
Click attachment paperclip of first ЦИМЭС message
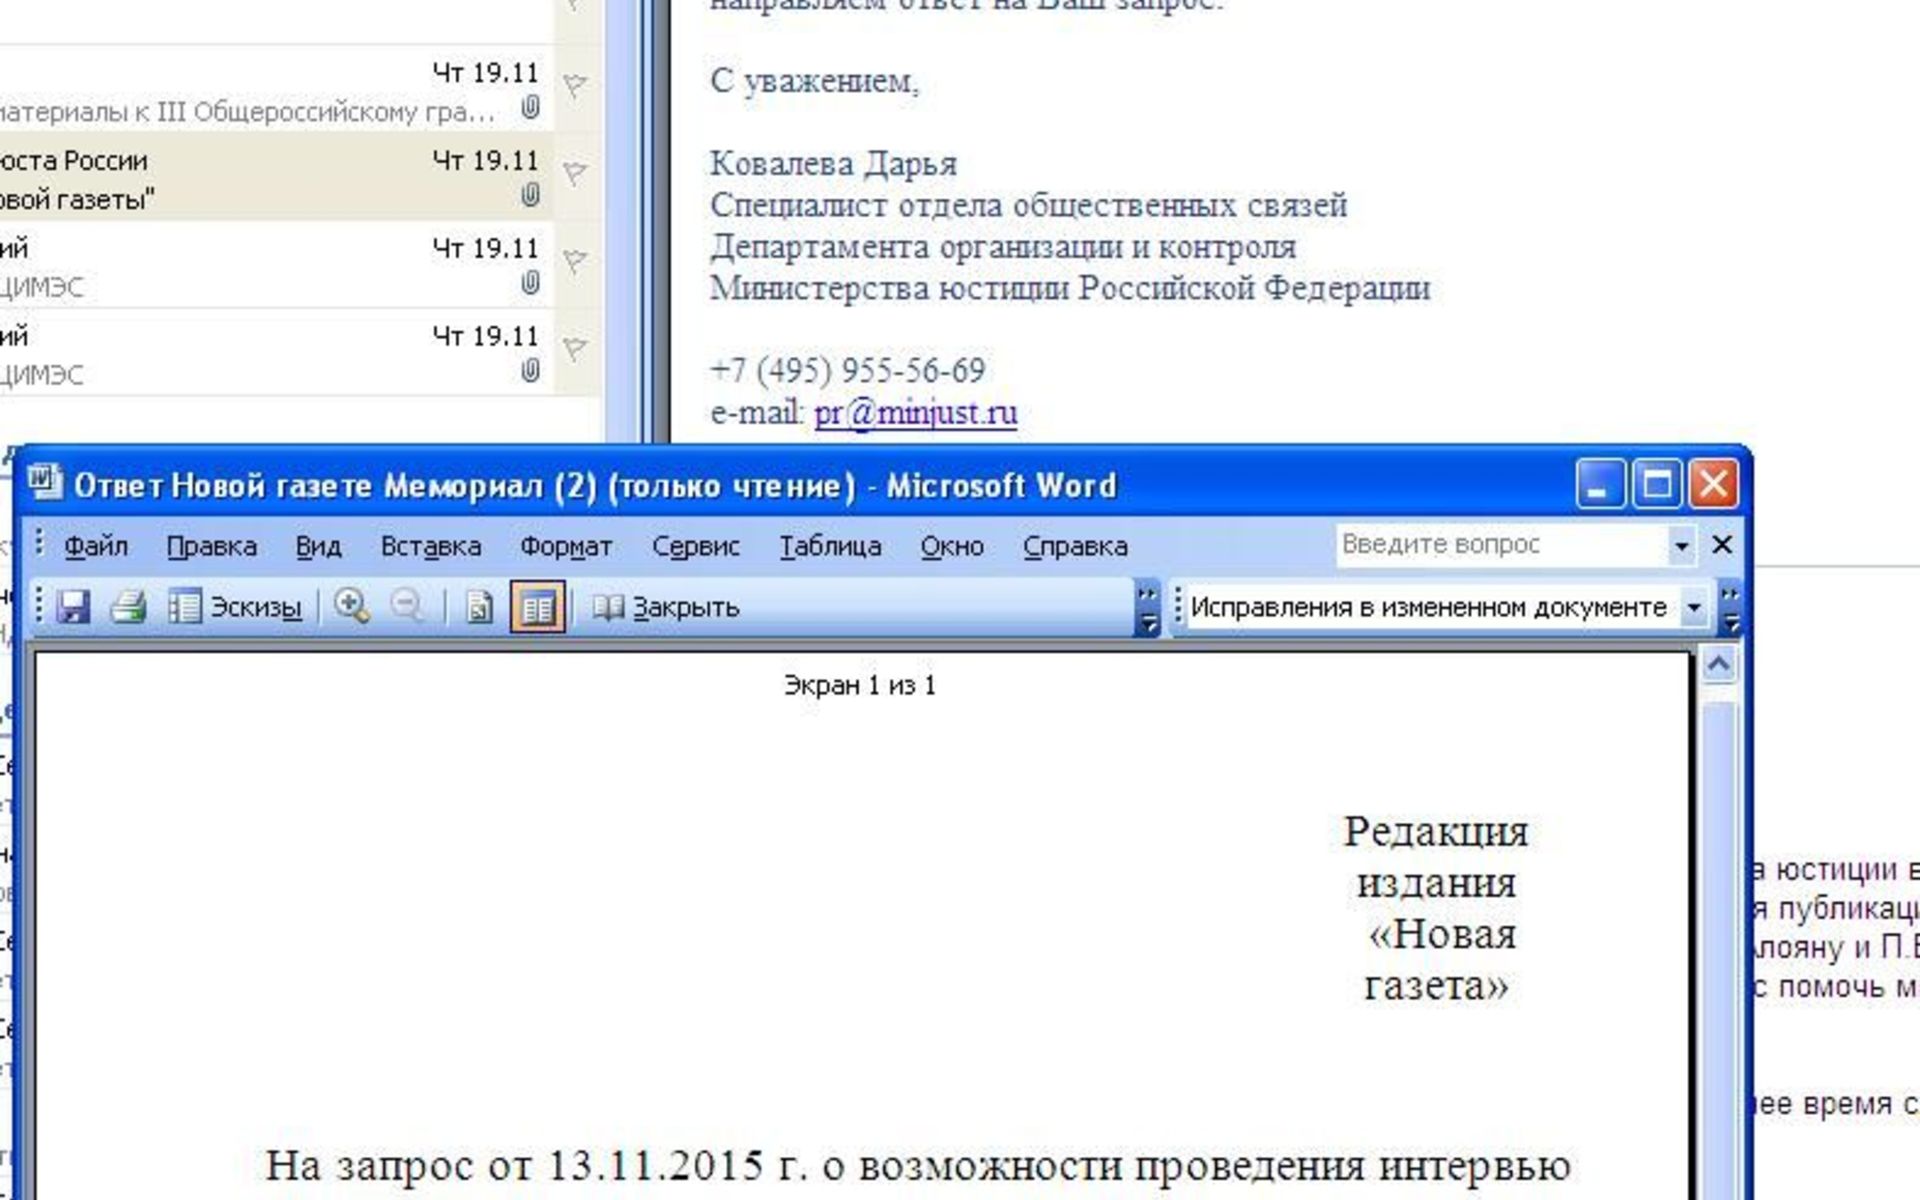point(530,283)
